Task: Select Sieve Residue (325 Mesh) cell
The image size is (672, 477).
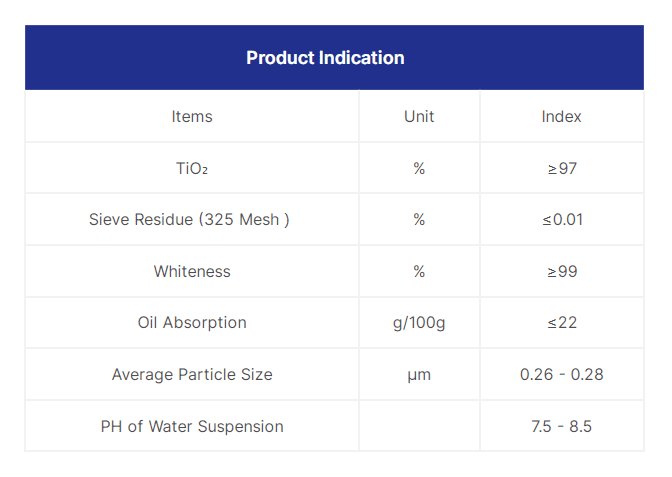Action: (189, 219)
